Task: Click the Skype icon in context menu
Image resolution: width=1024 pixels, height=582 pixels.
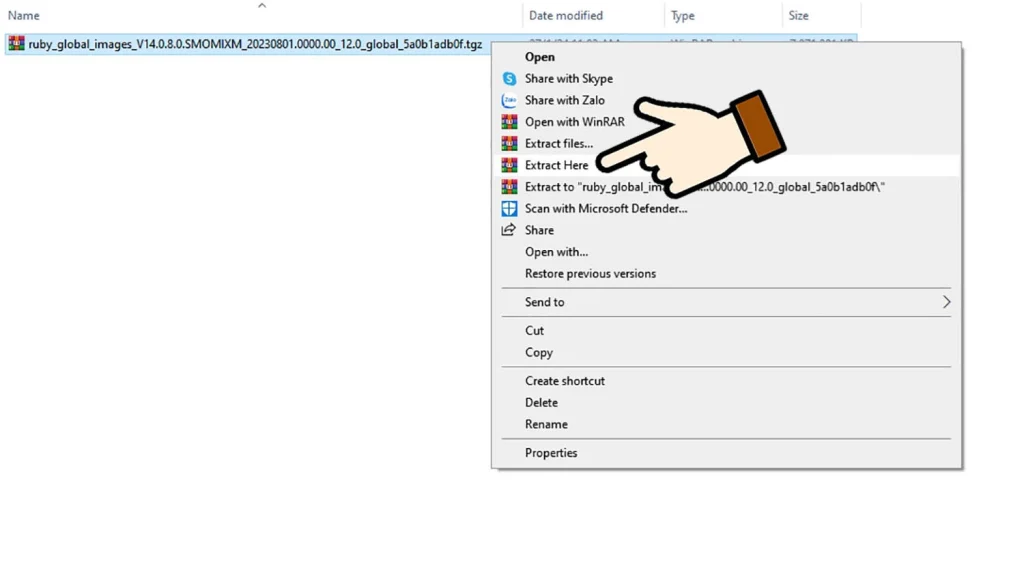Action: (509, 79)
